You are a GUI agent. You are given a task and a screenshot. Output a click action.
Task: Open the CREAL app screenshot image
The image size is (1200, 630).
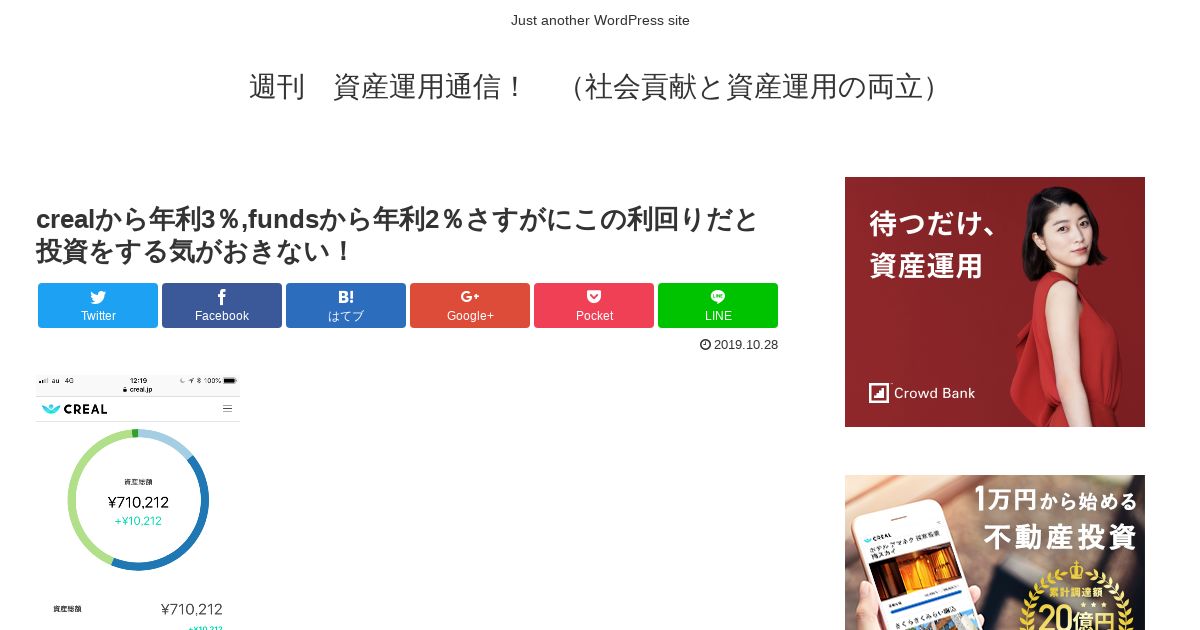[x=138, y=502]
